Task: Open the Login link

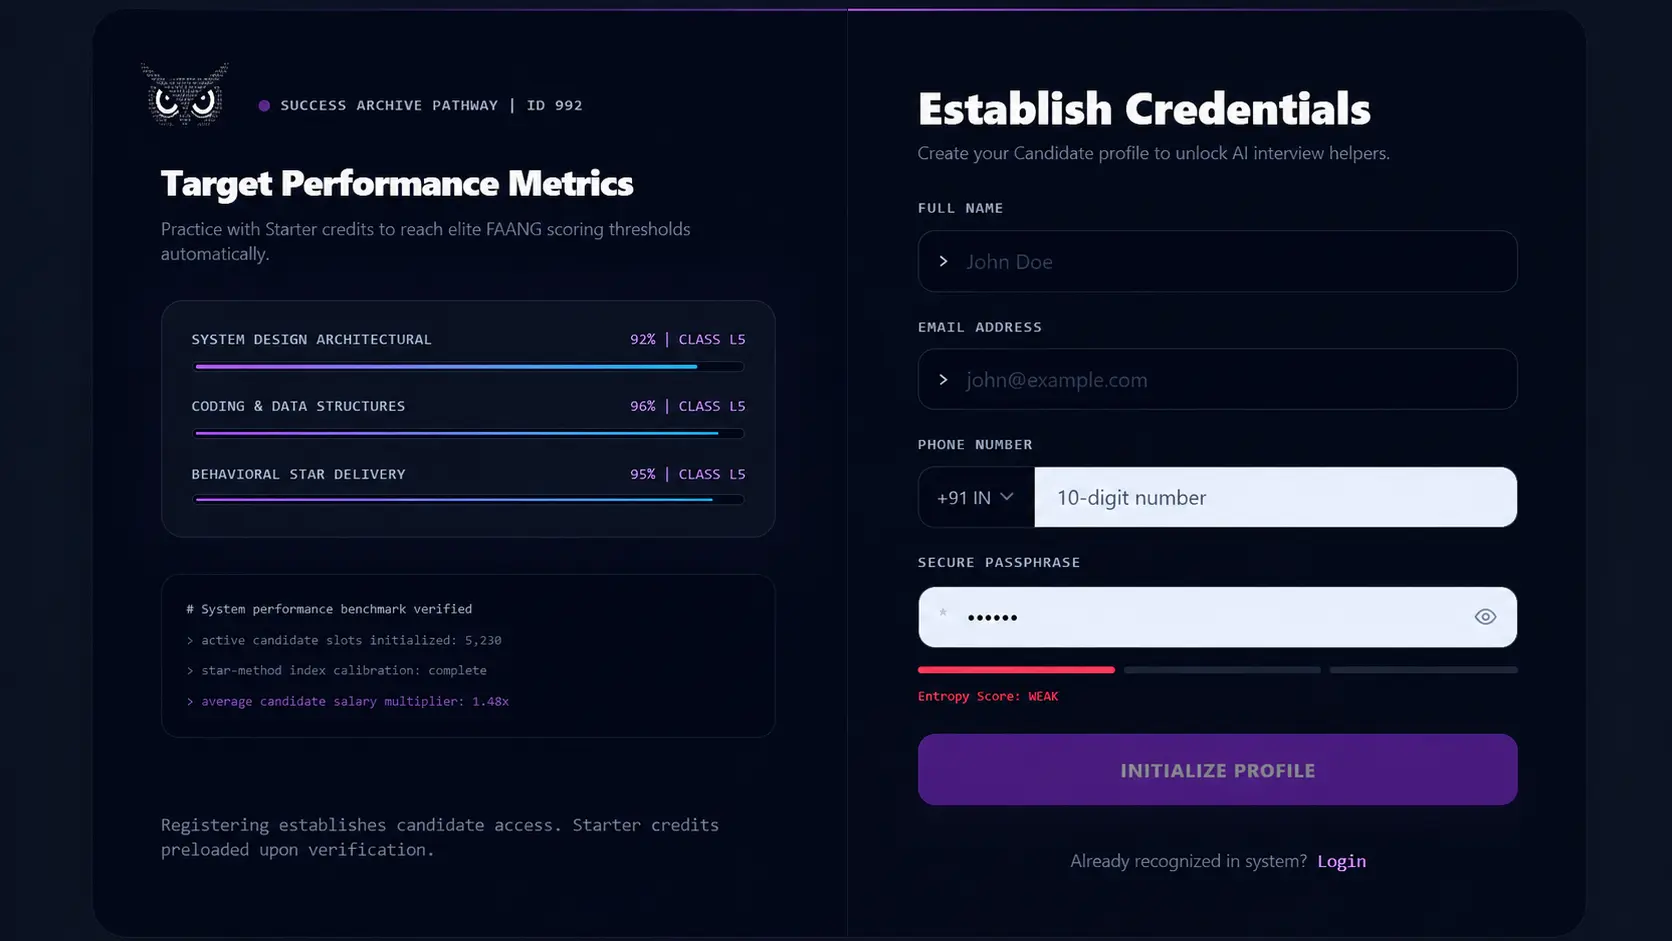Action: (x=1341, y=861)
